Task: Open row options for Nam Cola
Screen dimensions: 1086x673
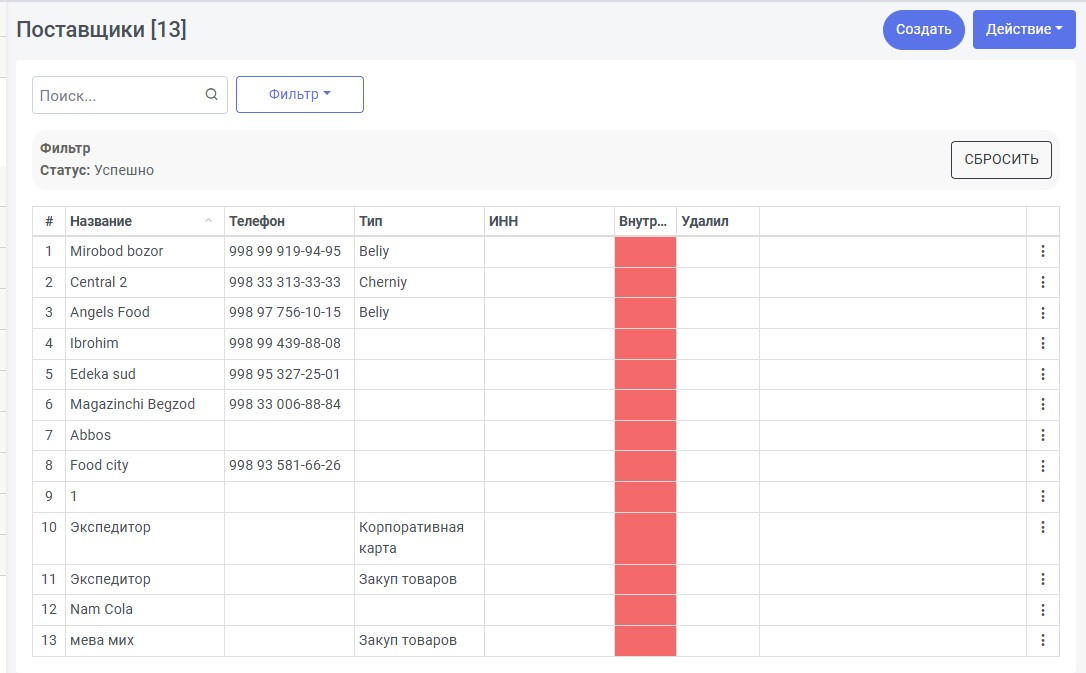Action: click(x=1042, y=610)
